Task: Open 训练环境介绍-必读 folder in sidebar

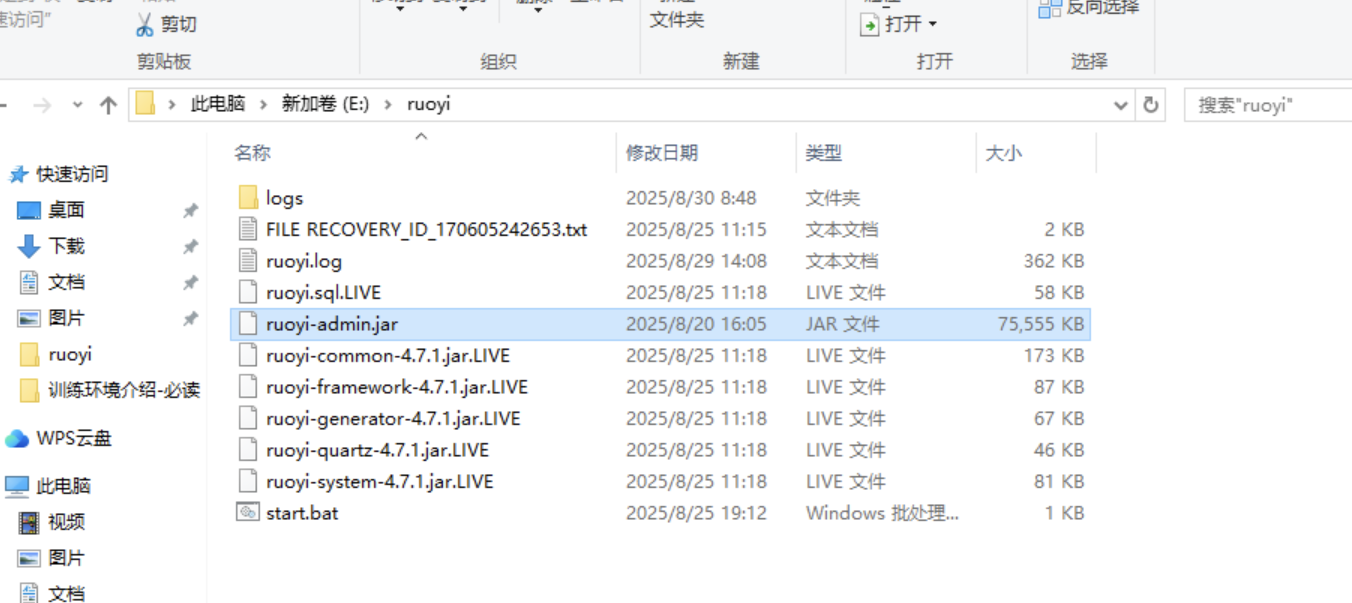Action: 124,390
